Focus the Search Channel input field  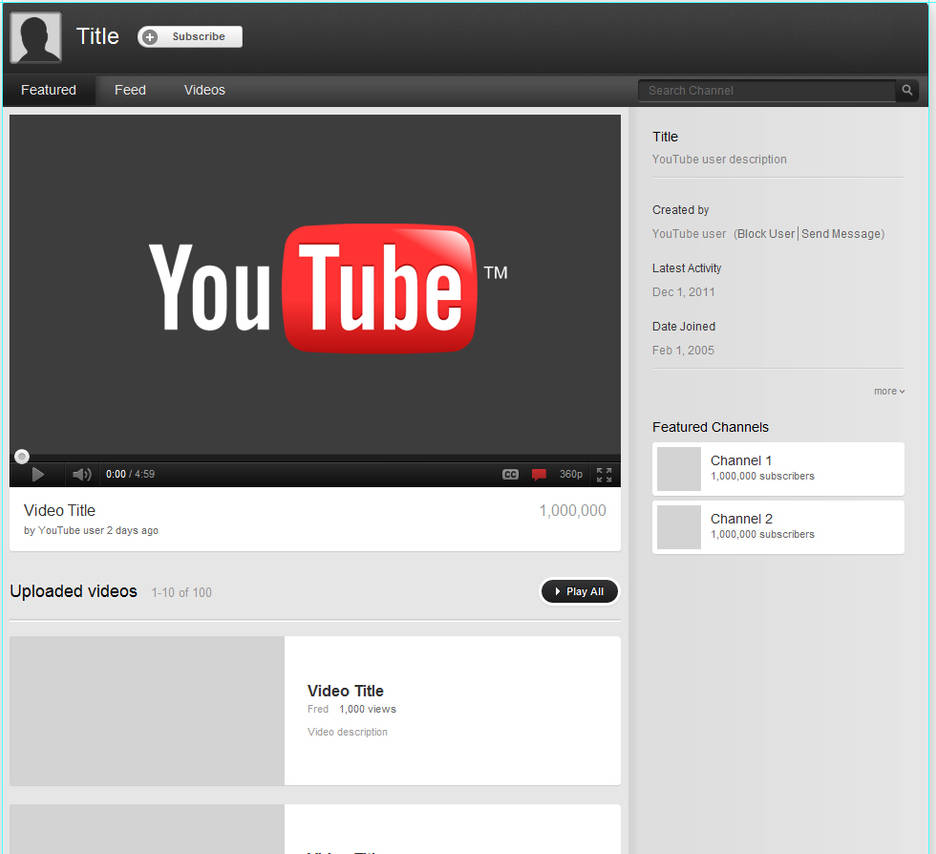tap(766, 91)
